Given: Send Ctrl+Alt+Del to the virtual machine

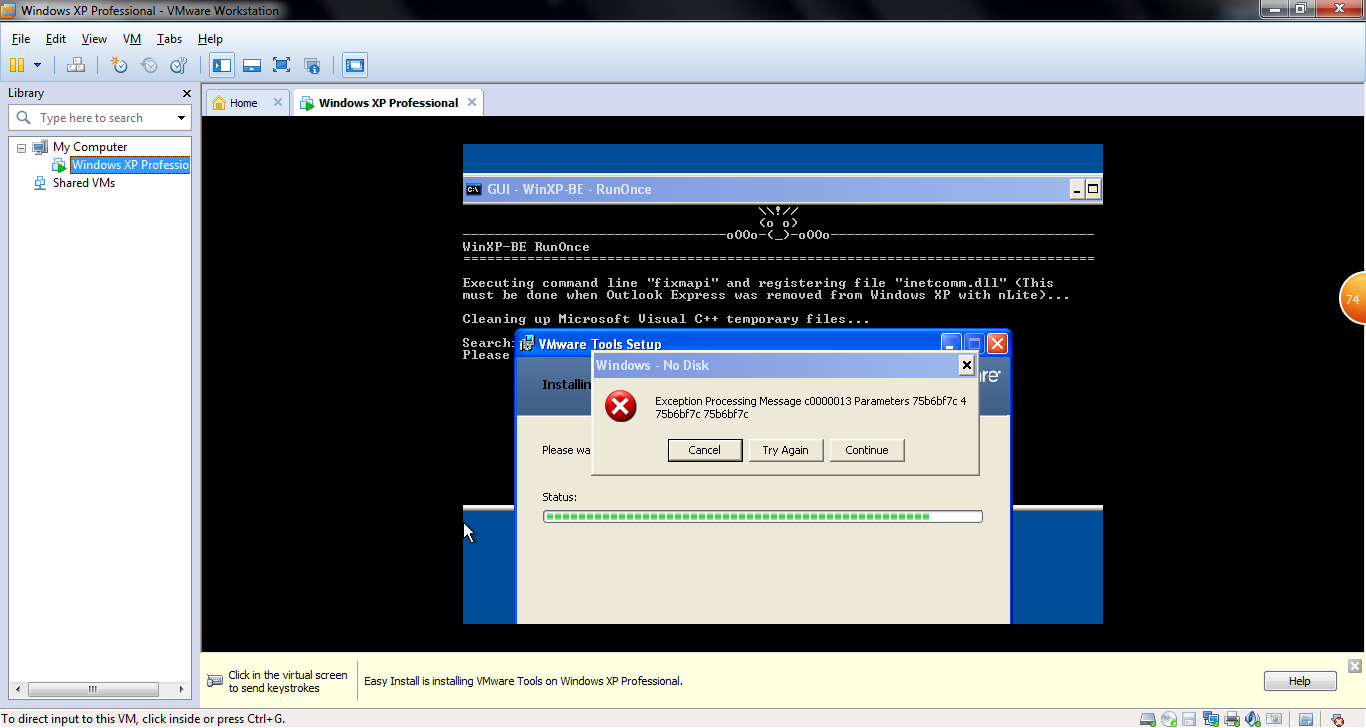Looking at the screenshot, I should [76, 65].
